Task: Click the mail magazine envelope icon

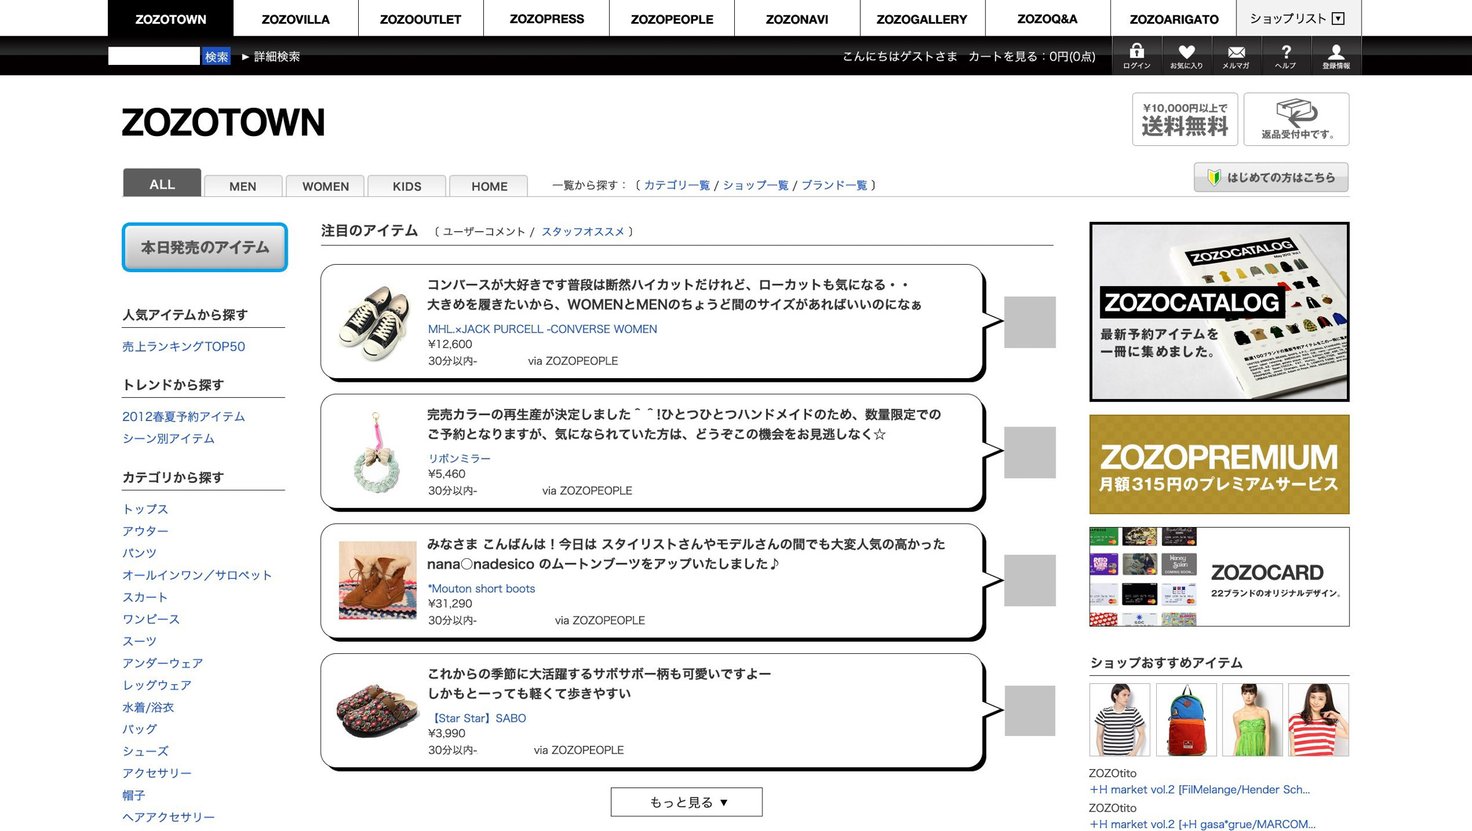Action: 1236,56
